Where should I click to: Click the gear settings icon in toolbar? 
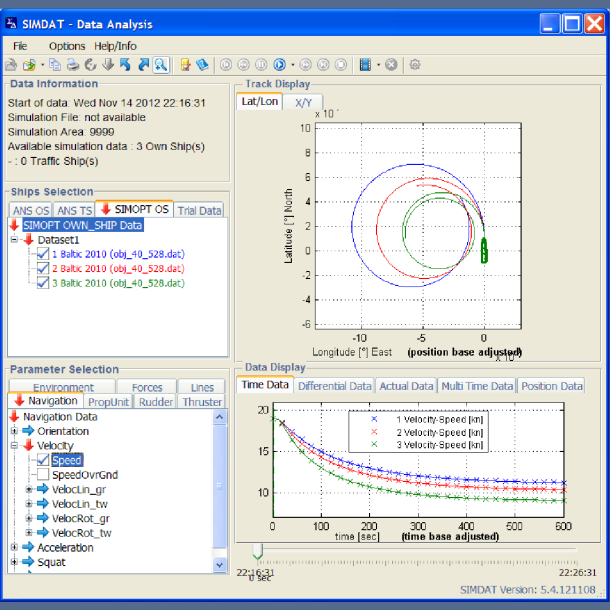coord(415,65)
